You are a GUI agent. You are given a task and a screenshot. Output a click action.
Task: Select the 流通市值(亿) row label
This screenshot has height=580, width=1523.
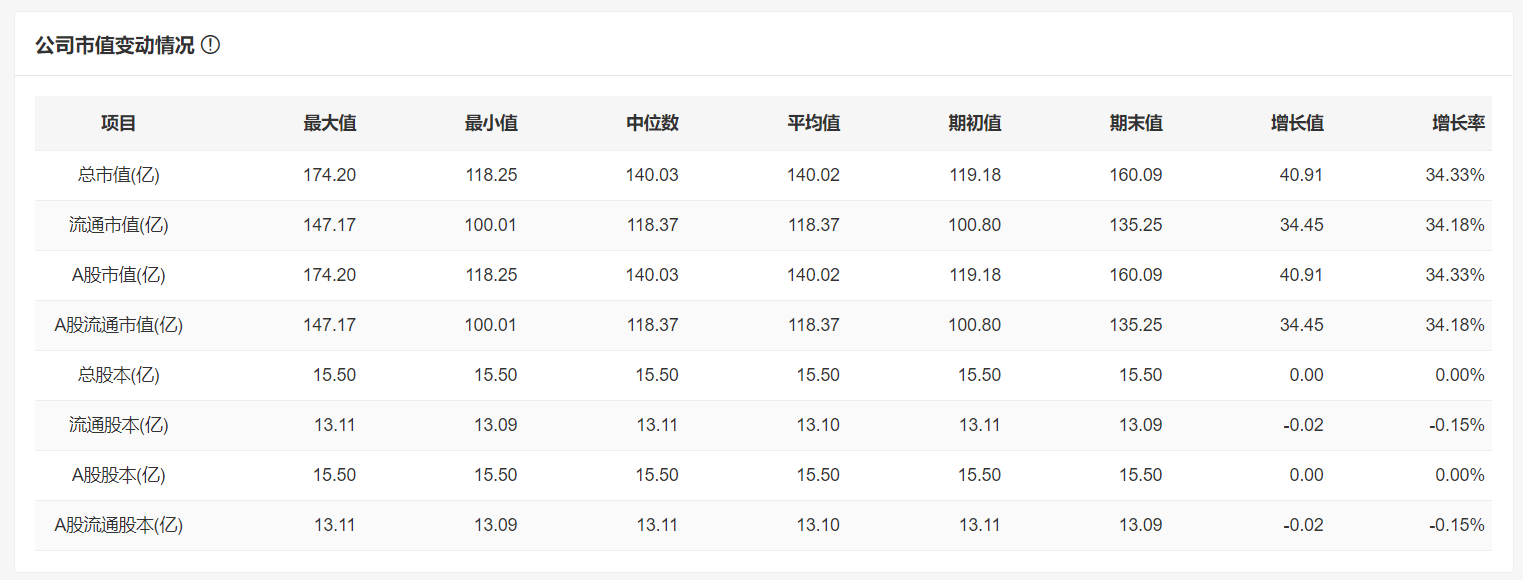[119, 225]
